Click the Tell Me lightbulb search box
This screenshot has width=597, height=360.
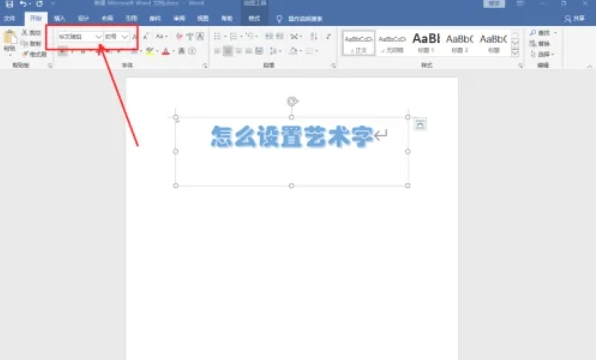[300, 18]
